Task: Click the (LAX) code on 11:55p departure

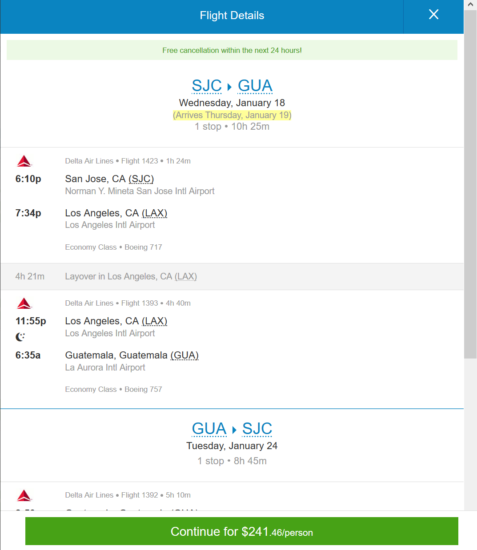Action: pos(154,321)
